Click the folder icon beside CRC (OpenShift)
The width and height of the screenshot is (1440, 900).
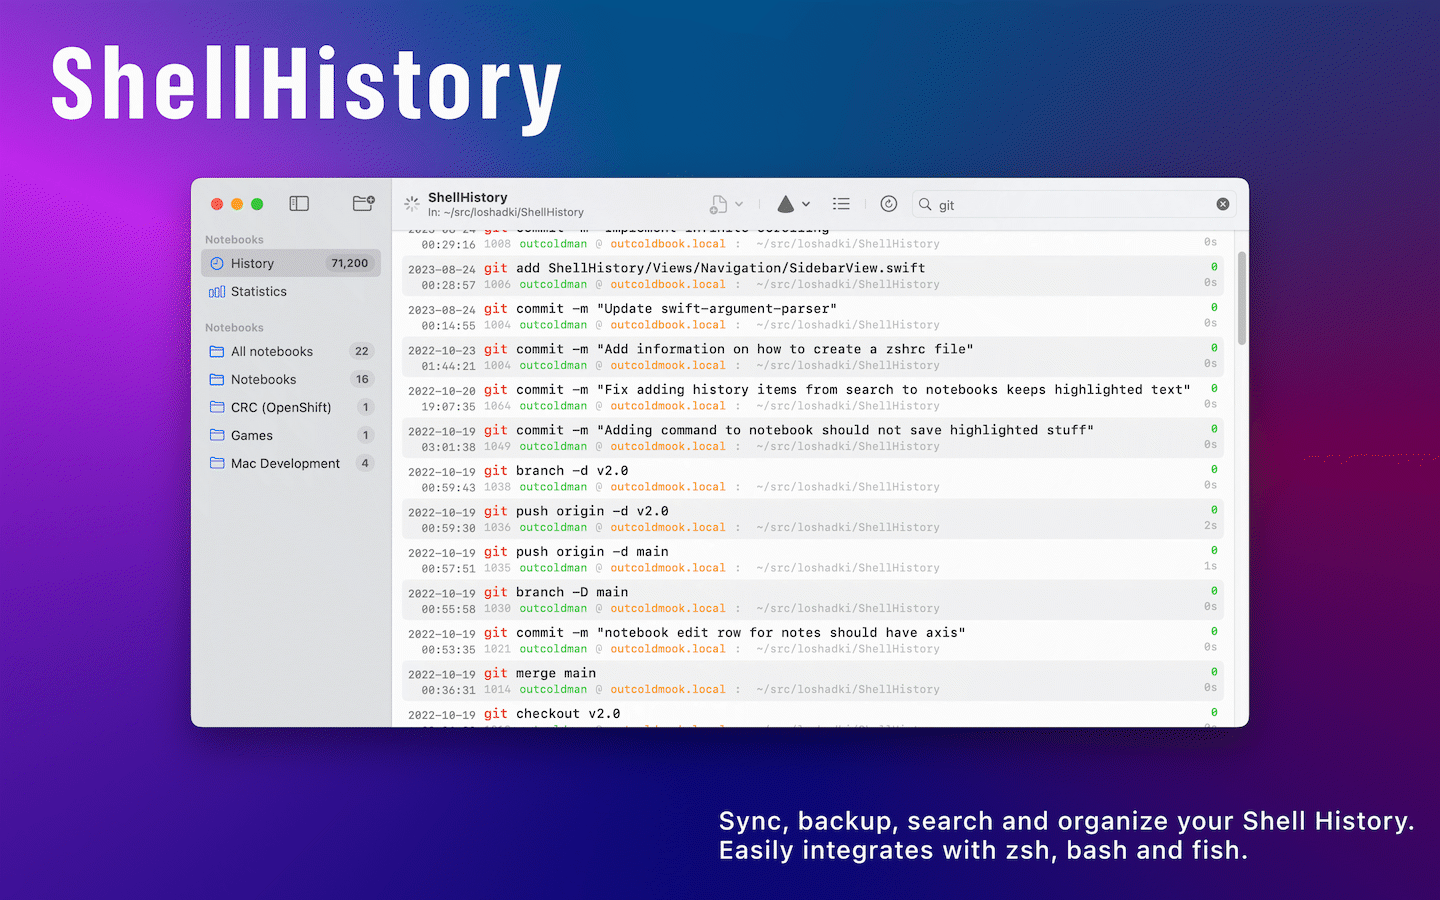pos(217,407)
